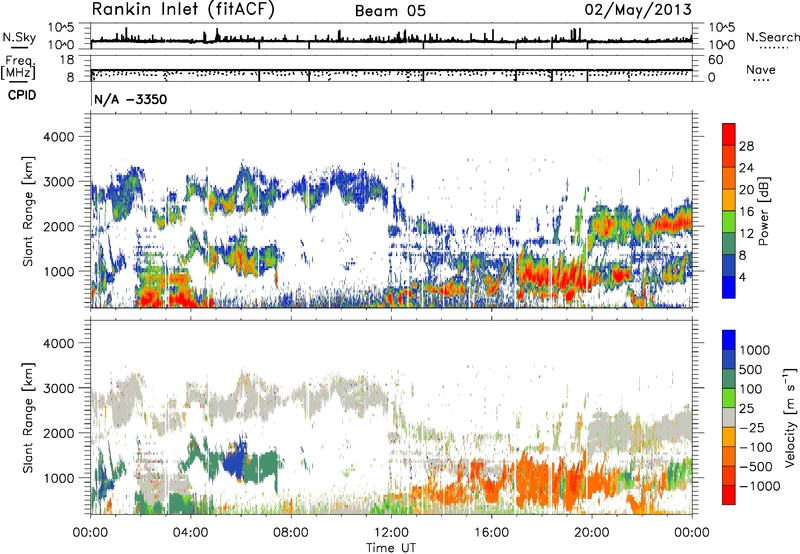
Task: Click the 'Velocity [m s-1]' color bar title
Action: pyautogui.click(x=790, y=416)
